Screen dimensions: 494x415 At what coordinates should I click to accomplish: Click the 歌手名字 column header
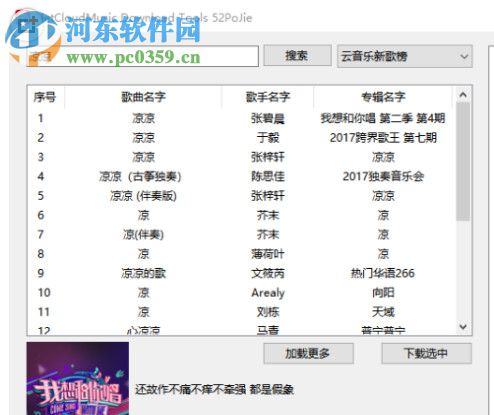pos(268,97)
